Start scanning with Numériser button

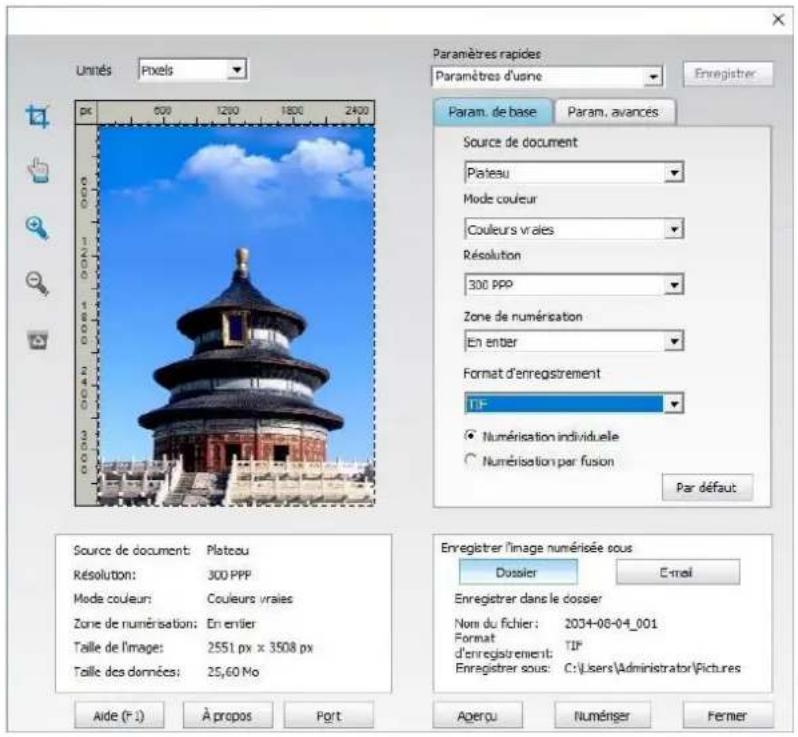coord(602,716)
